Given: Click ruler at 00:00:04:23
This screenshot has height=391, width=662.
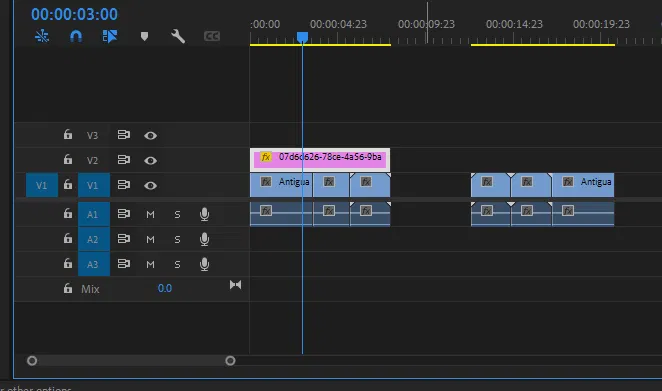Looking at the screenshot, I should click(x=338, y=24).
